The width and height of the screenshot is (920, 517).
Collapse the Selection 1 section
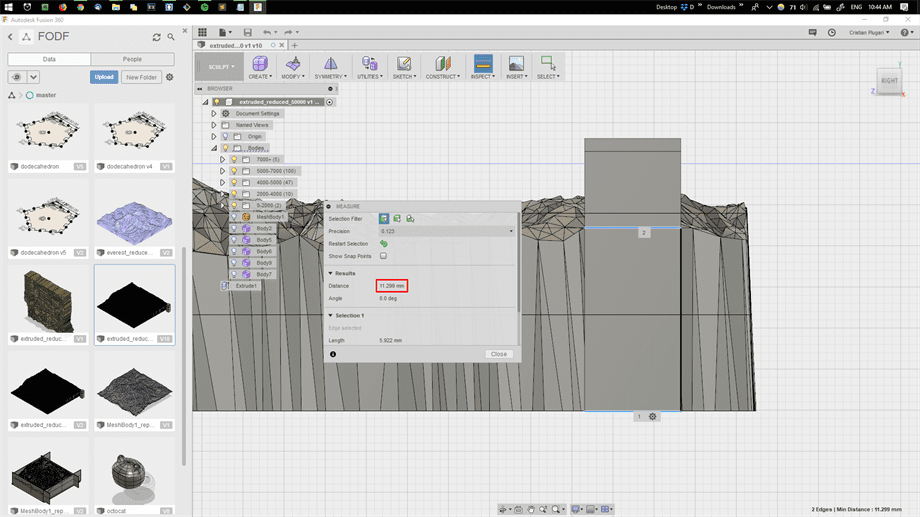330,316
